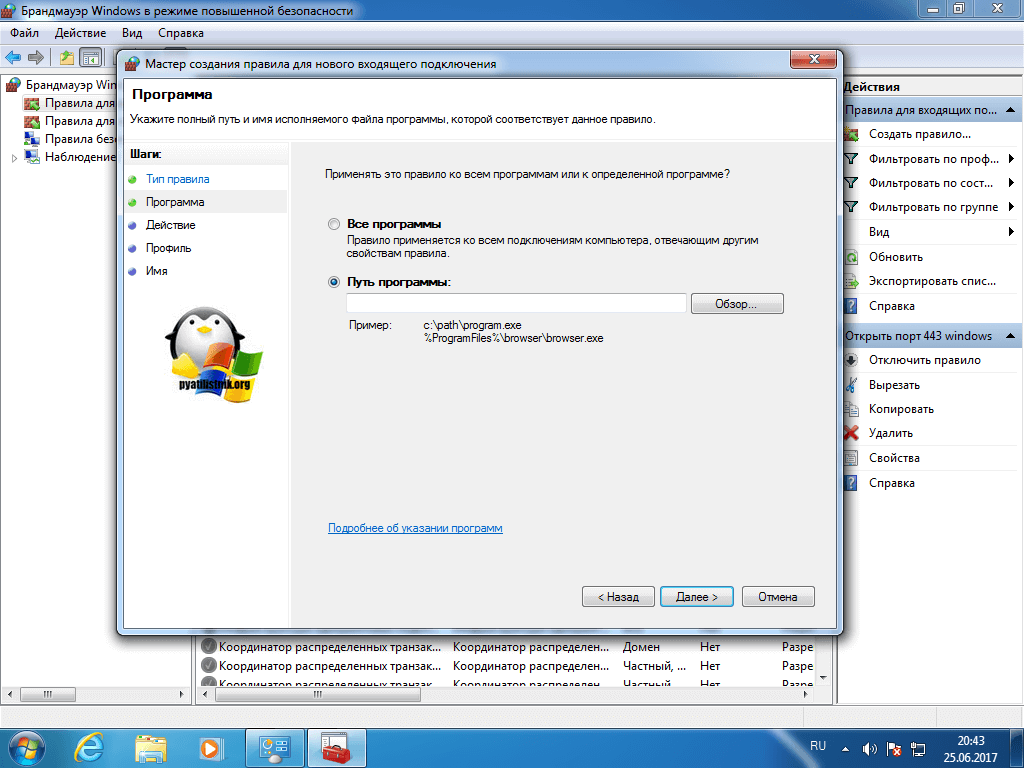Open the Файл menu
The image size is (1024, 768).
[25, 33]
